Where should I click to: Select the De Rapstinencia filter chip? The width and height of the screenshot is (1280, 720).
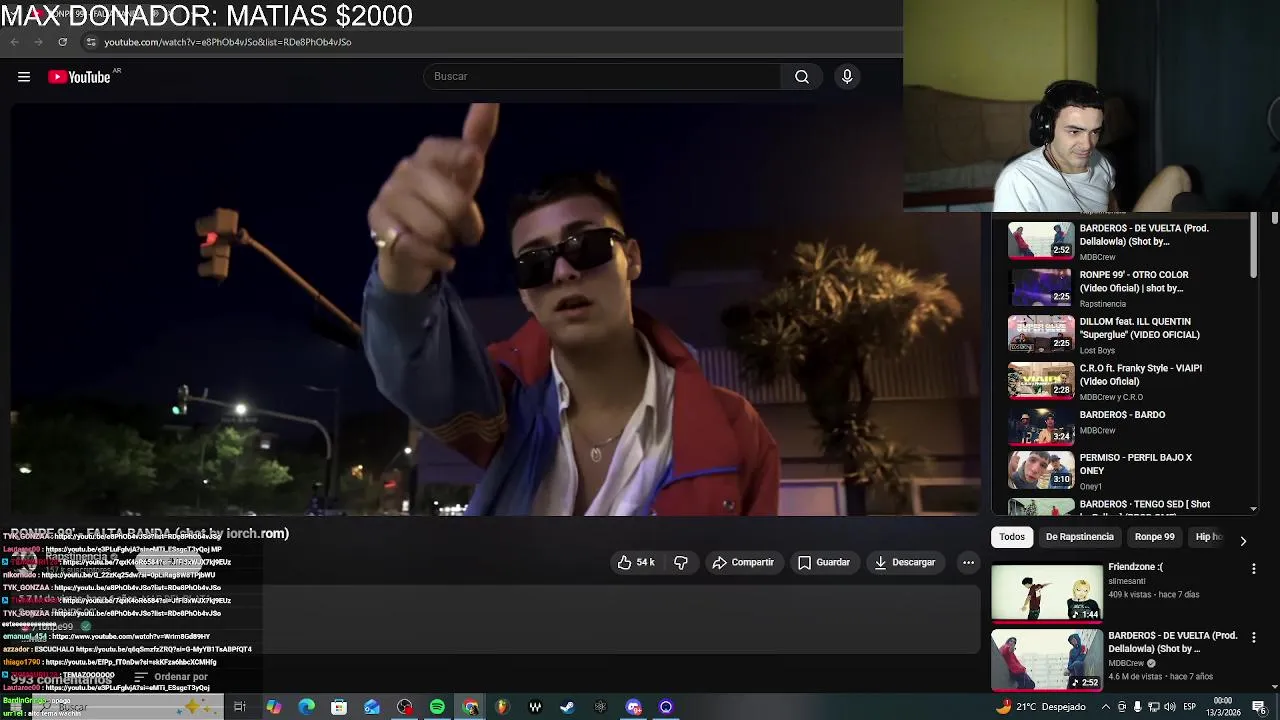1079,537
